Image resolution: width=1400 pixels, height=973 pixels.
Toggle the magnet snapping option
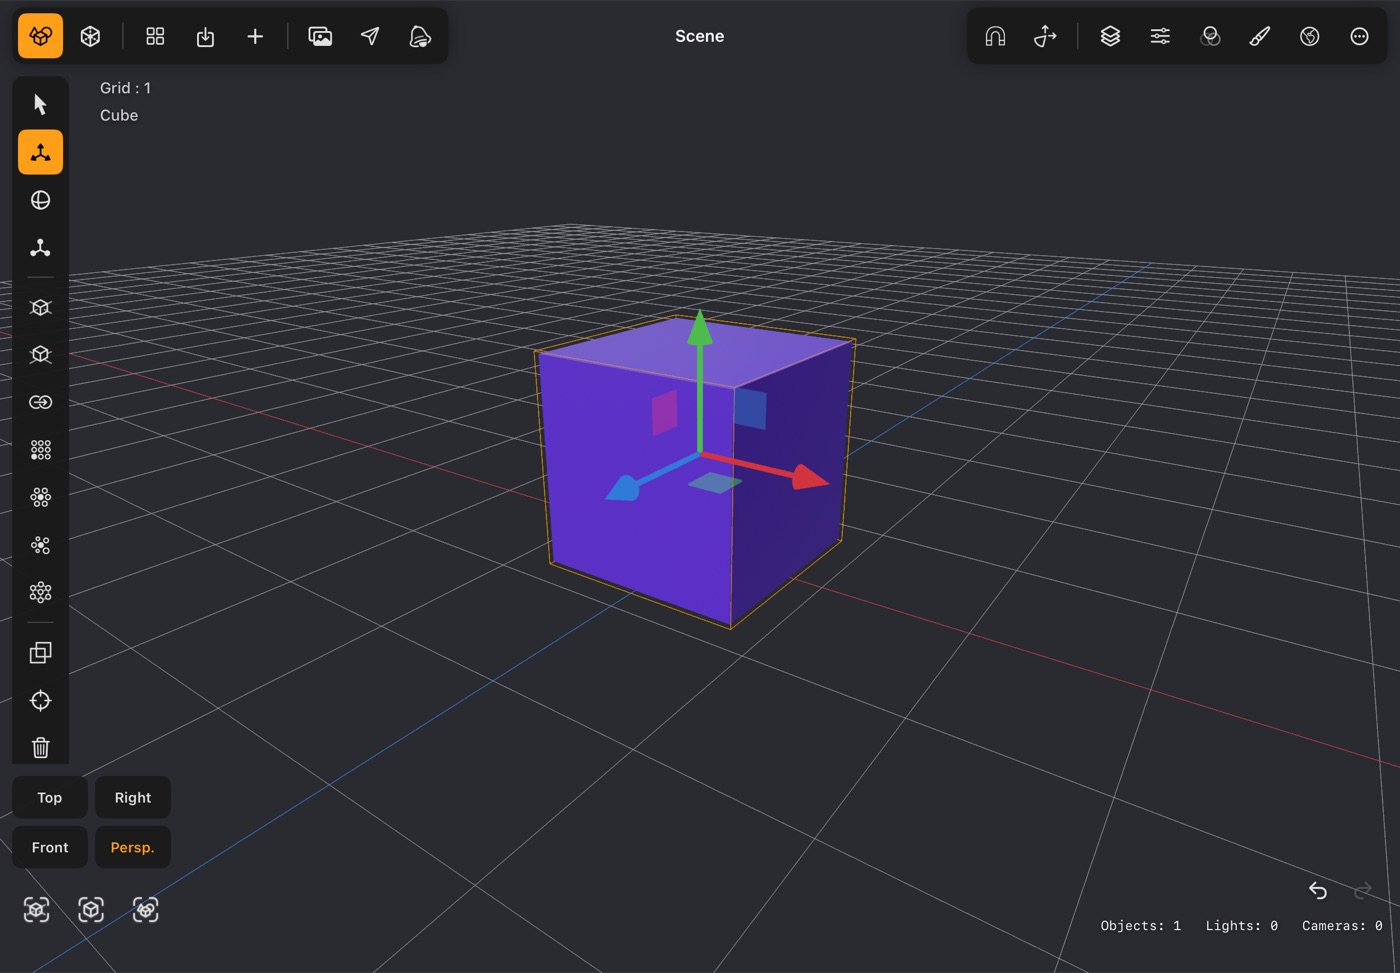[x=995, y=36]
